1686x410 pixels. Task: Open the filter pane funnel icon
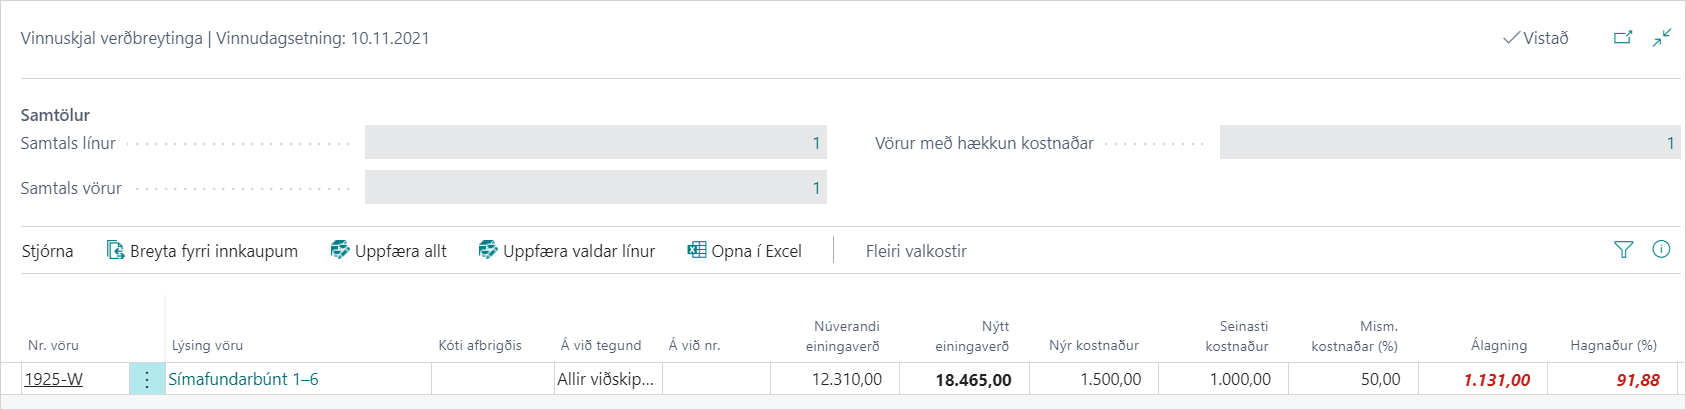(1624, 250)
